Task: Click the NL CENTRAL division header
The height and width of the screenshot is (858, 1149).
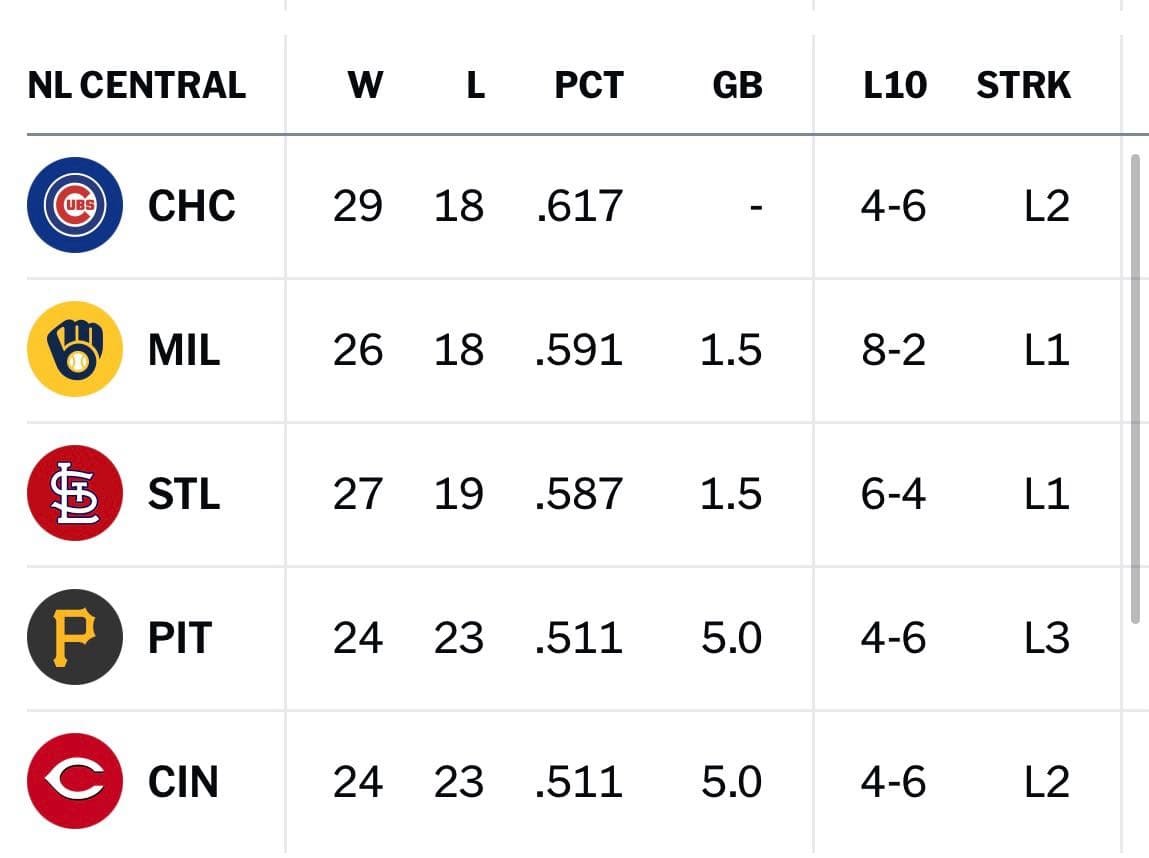Action: pyautogui.click(x=137, y=85)
